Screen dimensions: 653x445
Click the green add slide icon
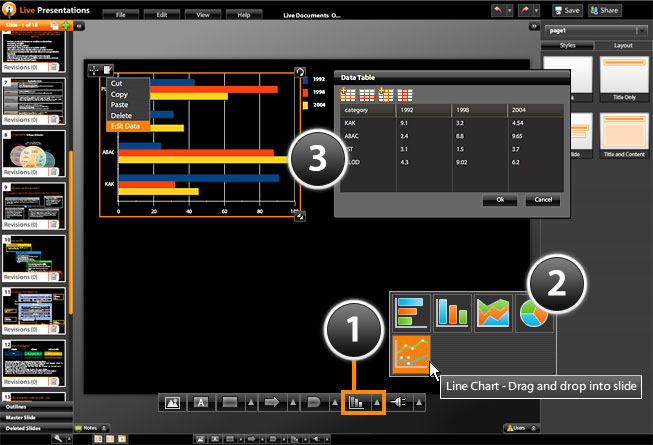(66, 25)
